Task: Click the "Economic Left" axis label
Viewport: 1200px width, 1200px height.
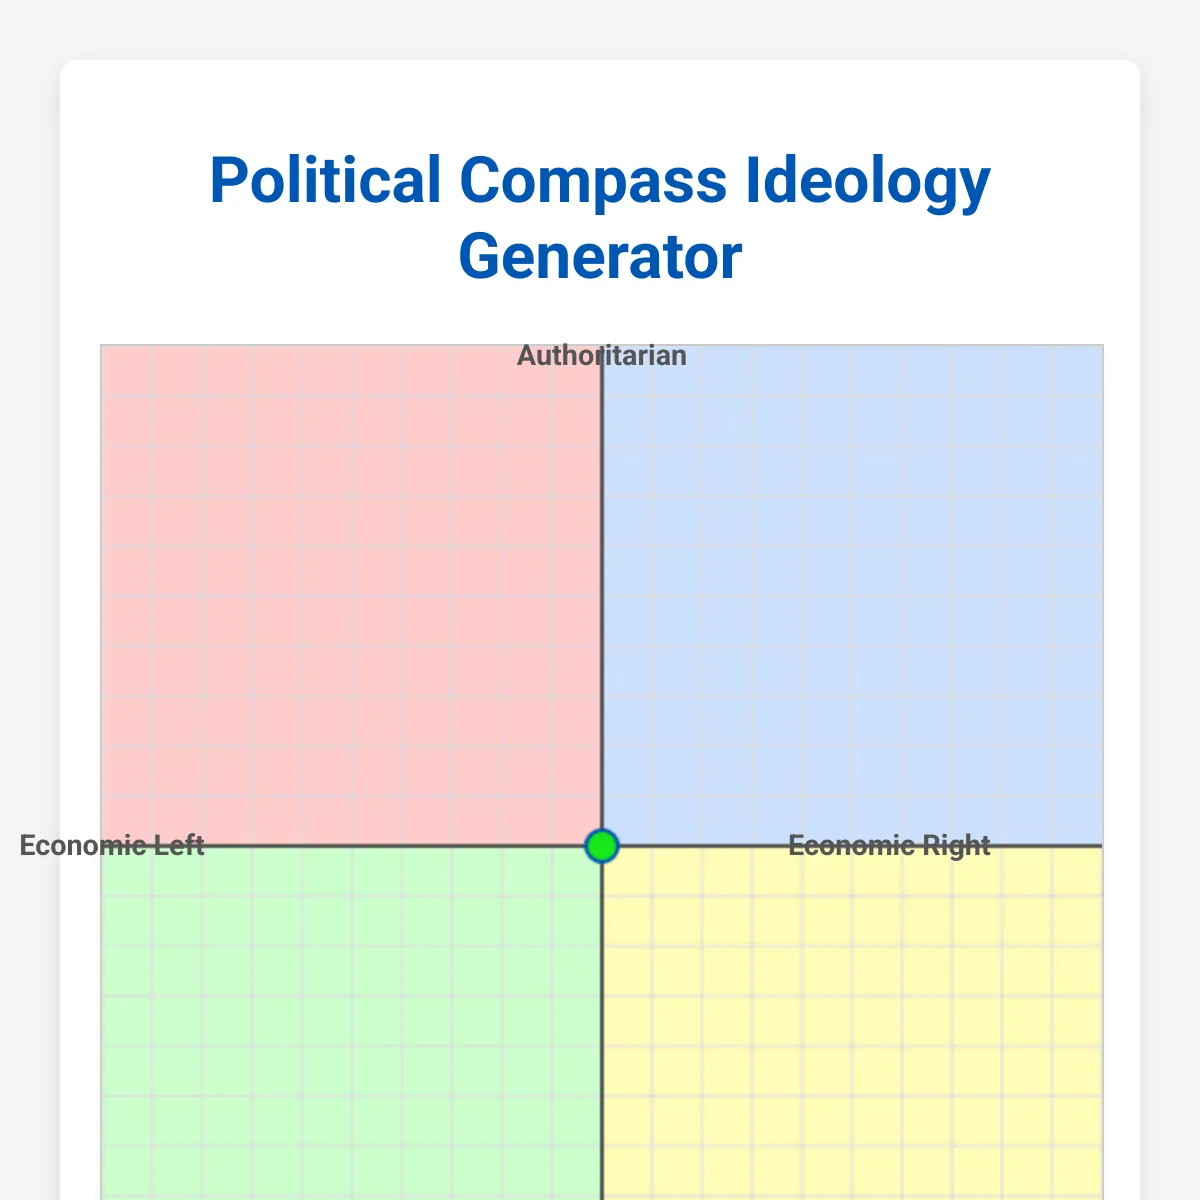Action: tap(112, 846)
